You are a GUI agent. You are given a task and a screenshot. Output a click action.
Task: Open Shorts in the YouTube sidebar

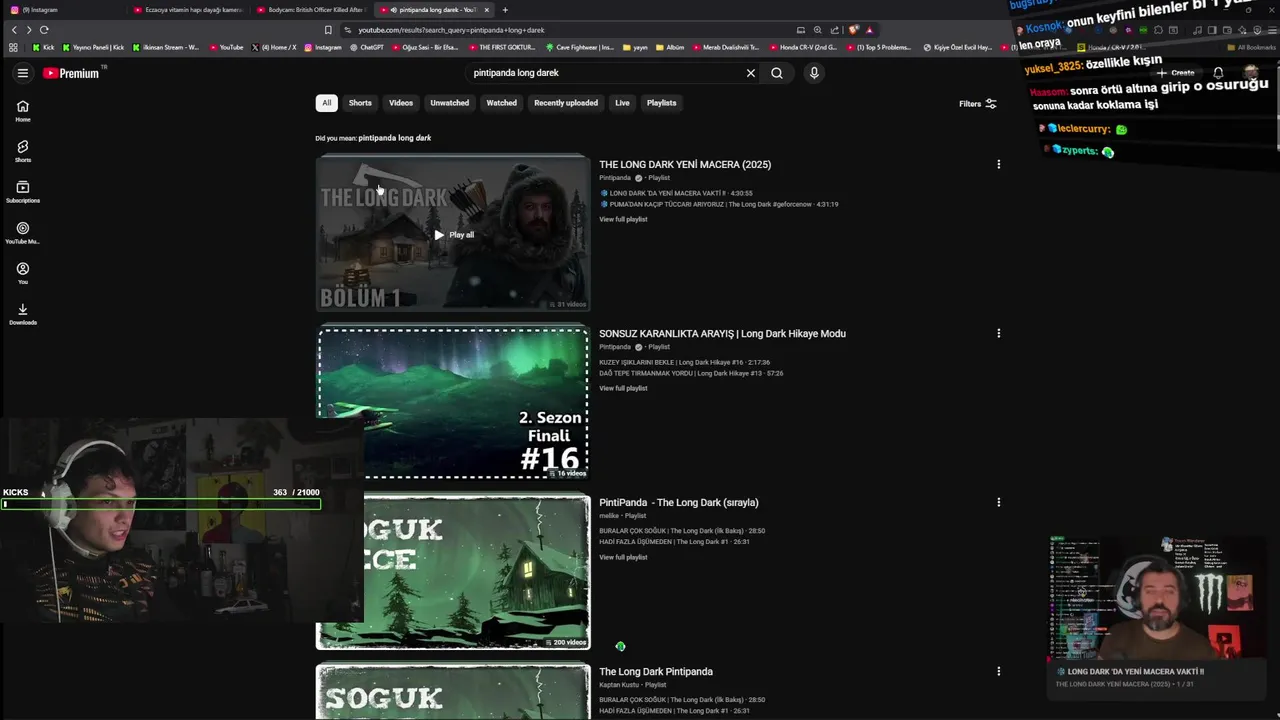point(22,152)
